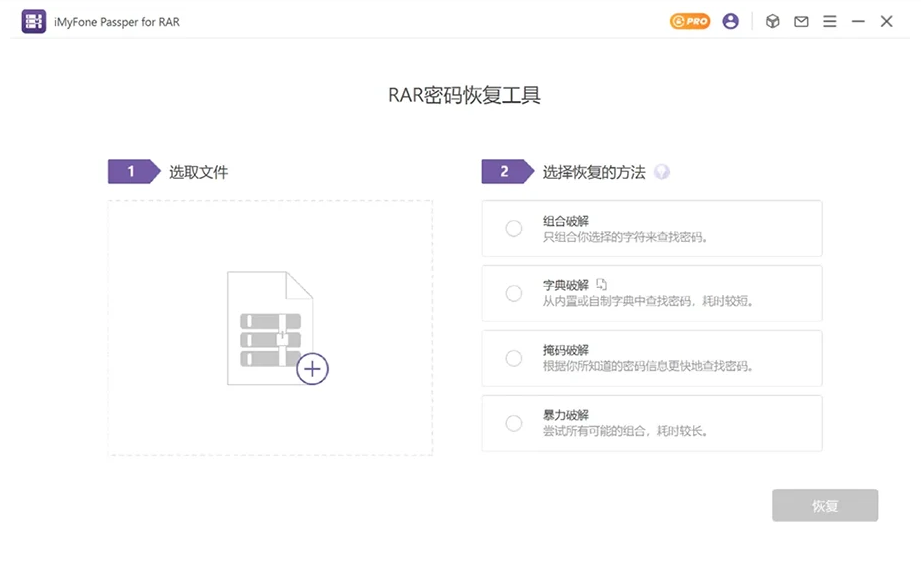Click the 掩码破解 method title
This screenshot has height=573, width=921.
566,350
